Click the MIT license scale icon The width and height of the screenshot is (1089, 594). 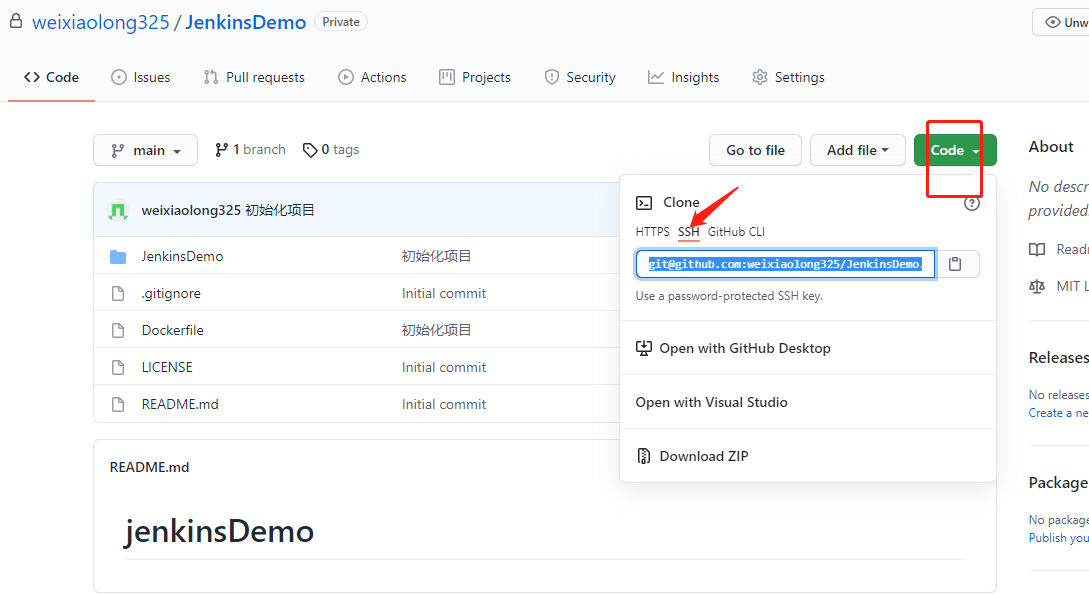[1037, 286]
